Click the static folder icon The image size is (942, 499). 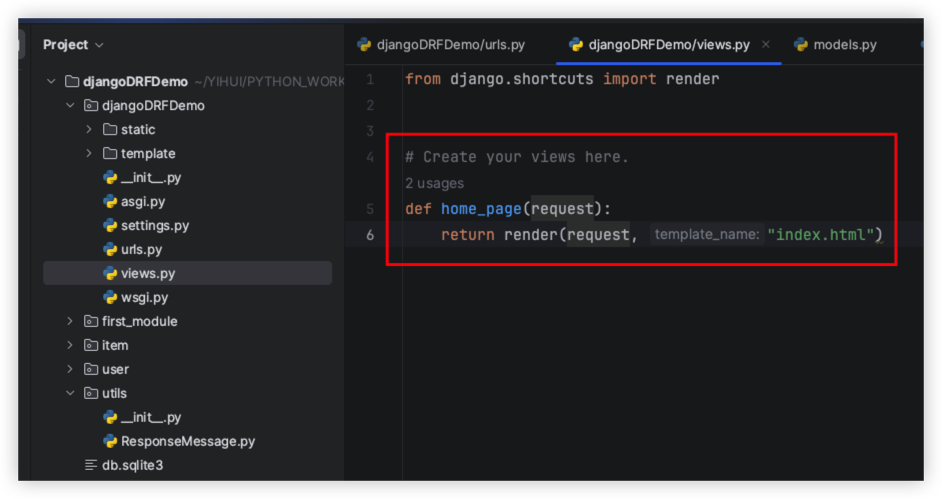tap(110, 130)
